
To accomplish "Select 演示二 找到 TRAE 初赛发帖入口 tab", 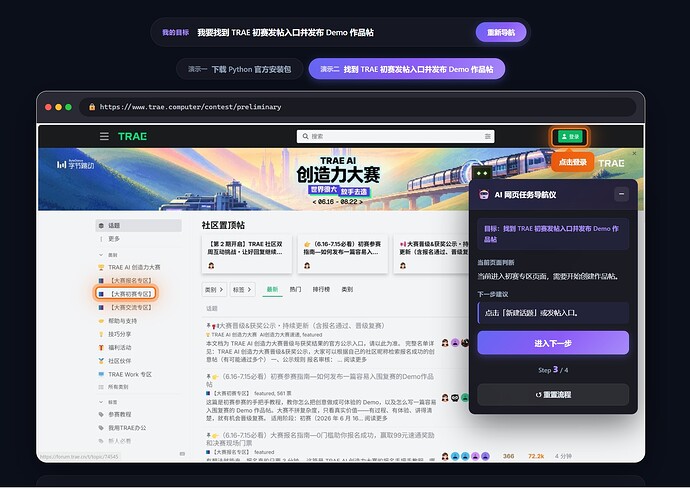I will 407,69.
